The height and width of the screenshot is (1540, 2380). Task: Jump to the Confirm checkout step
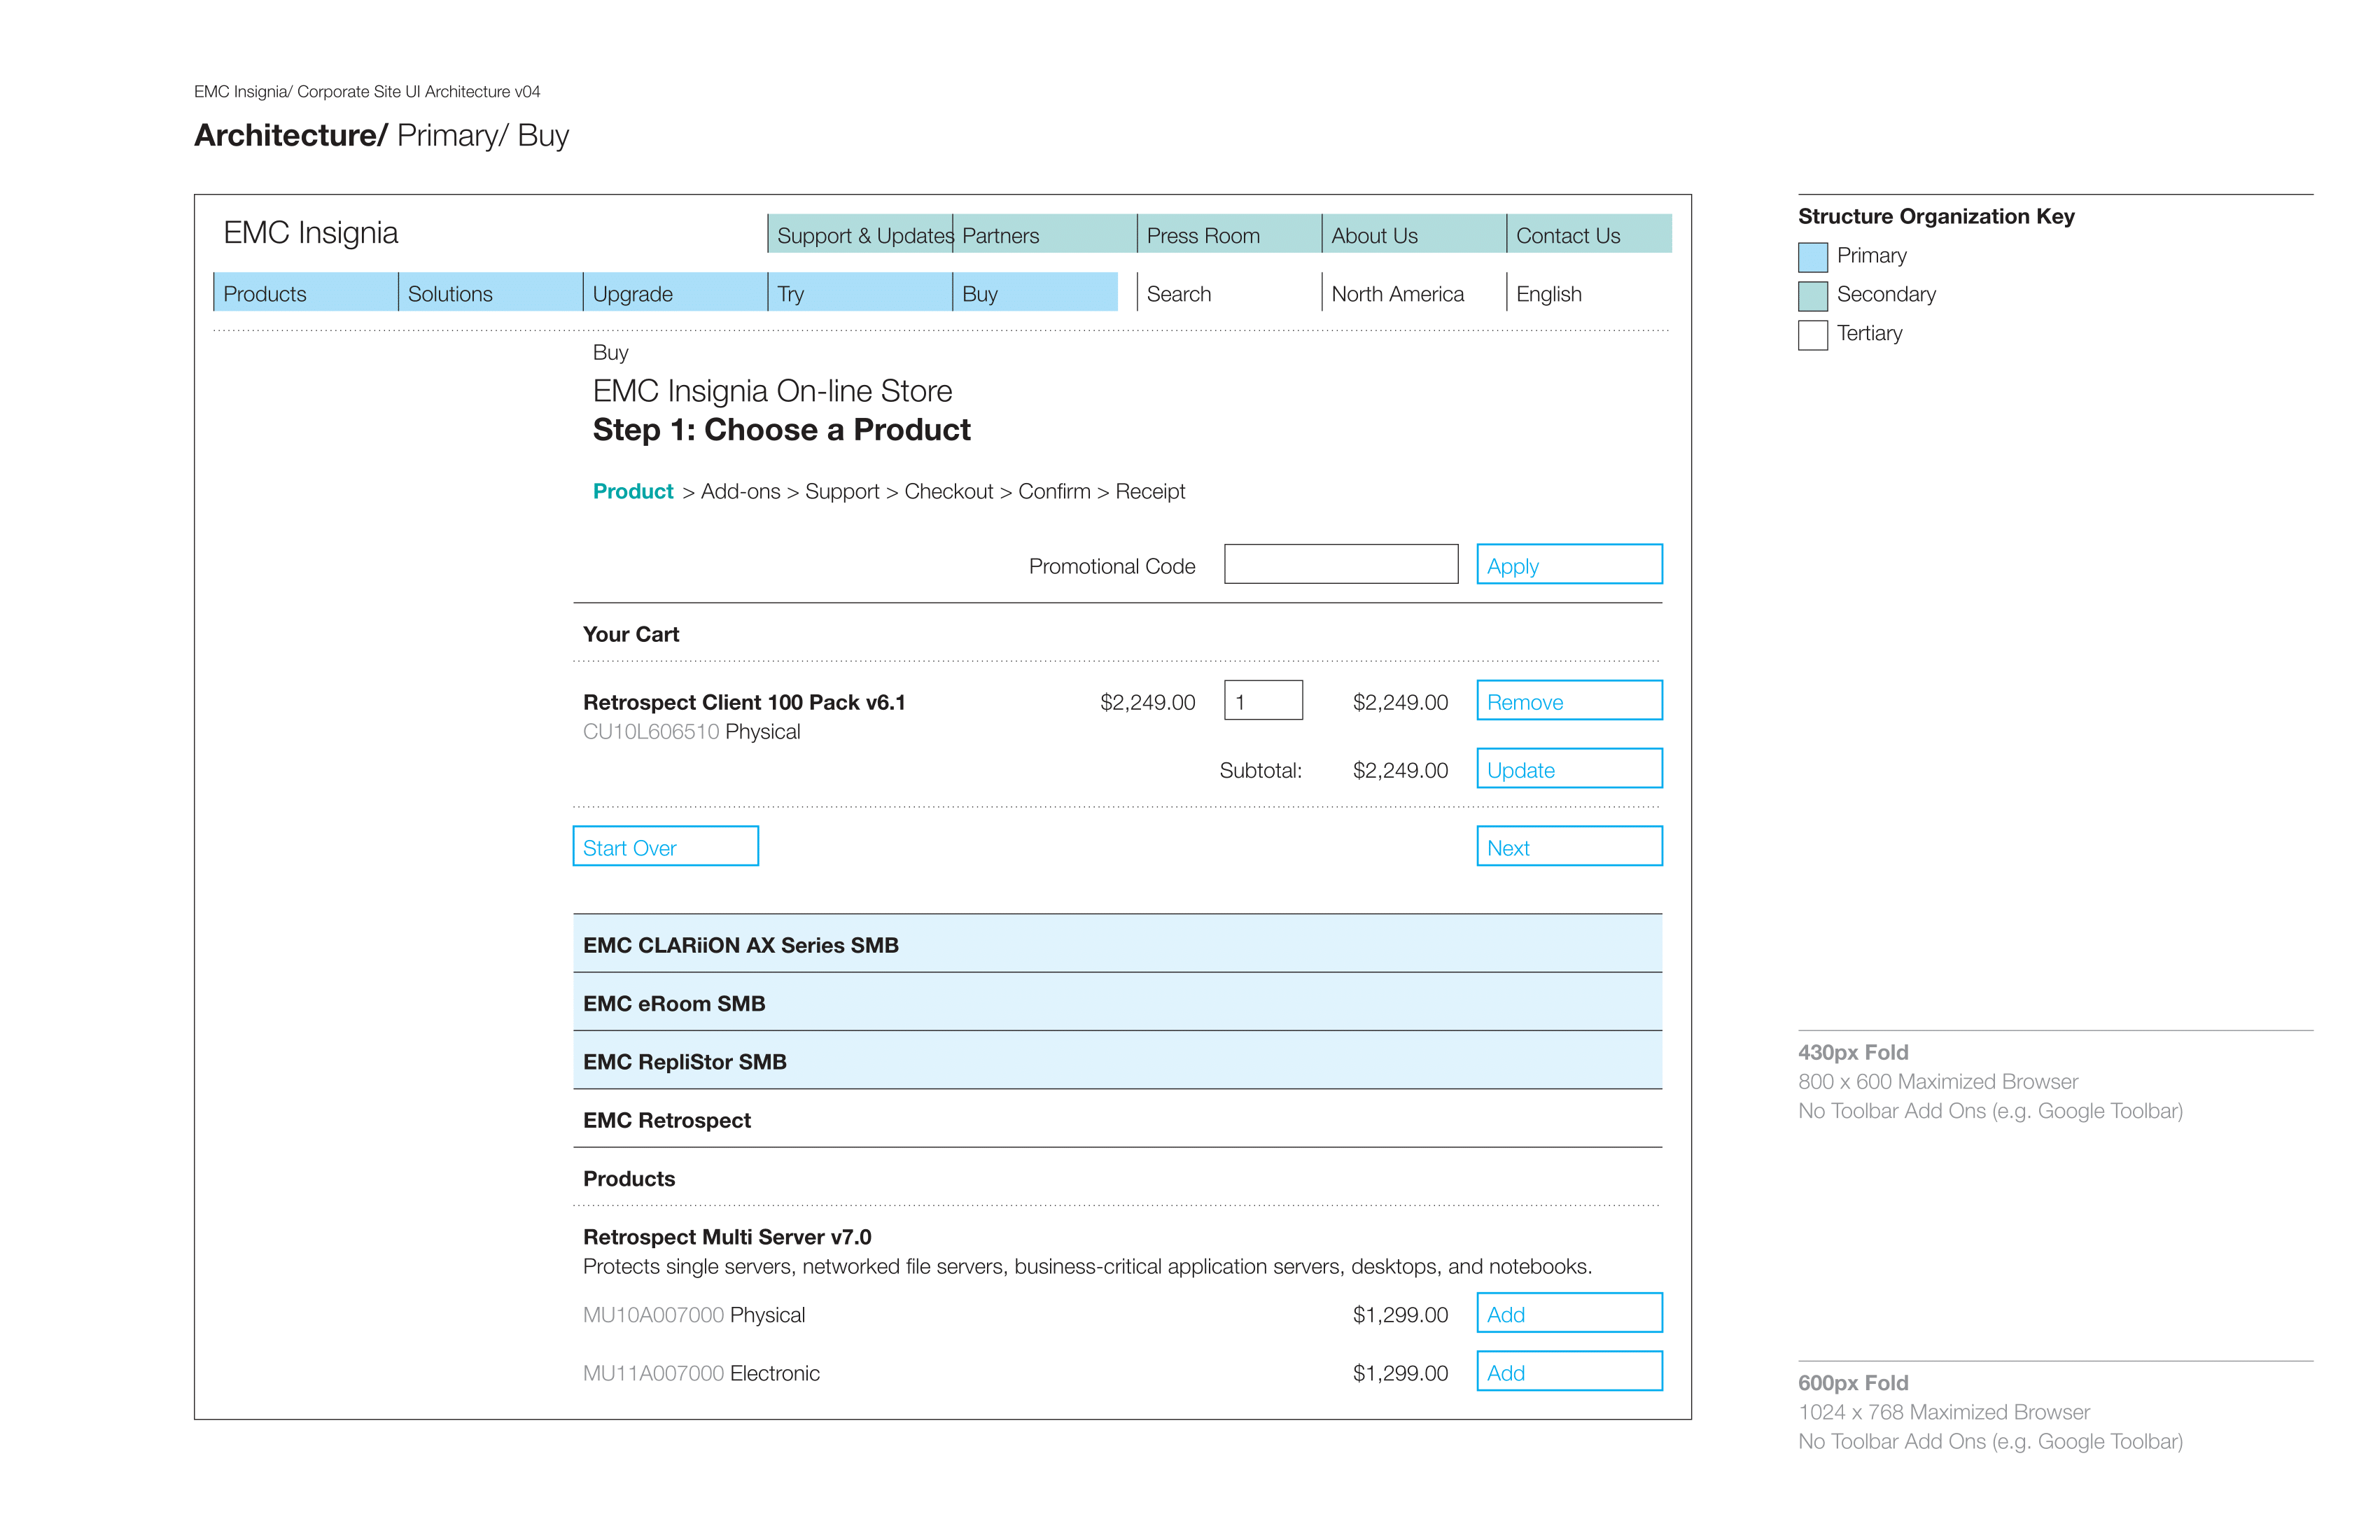pyautogui.click(x=1054, y=491)
